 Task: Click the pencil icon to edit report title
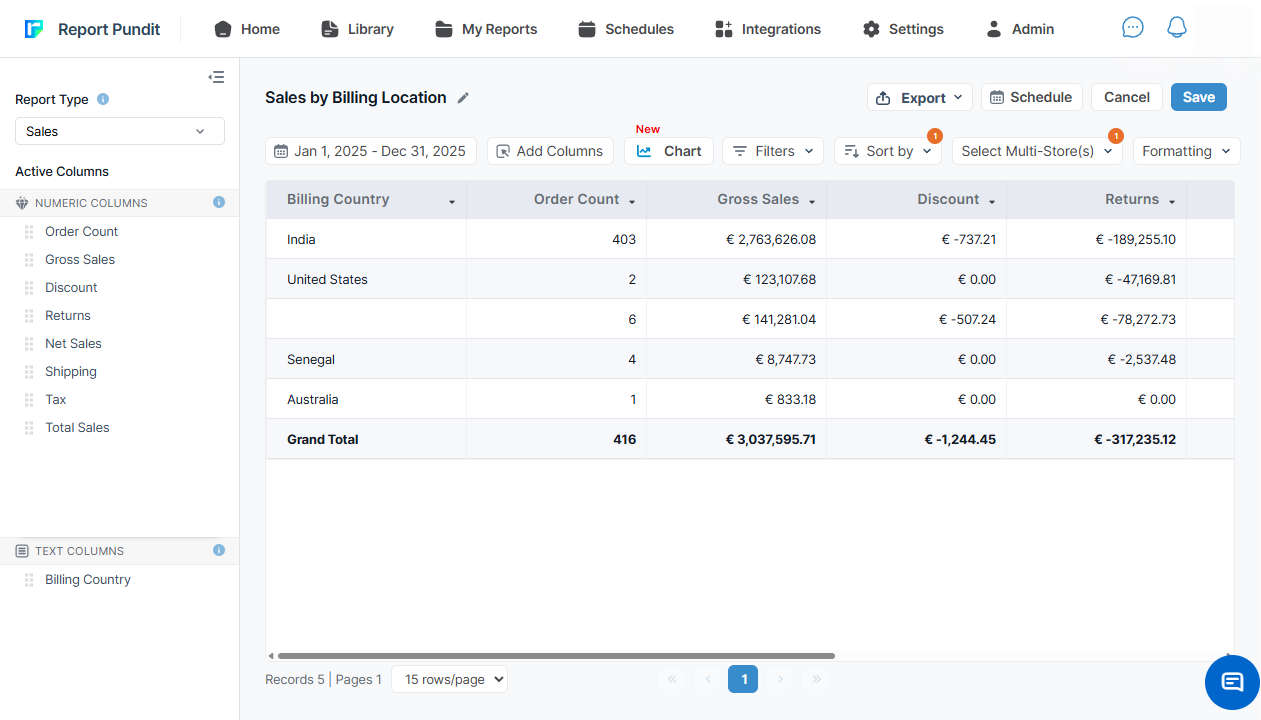pyautogui.click(x=463, y=98)
